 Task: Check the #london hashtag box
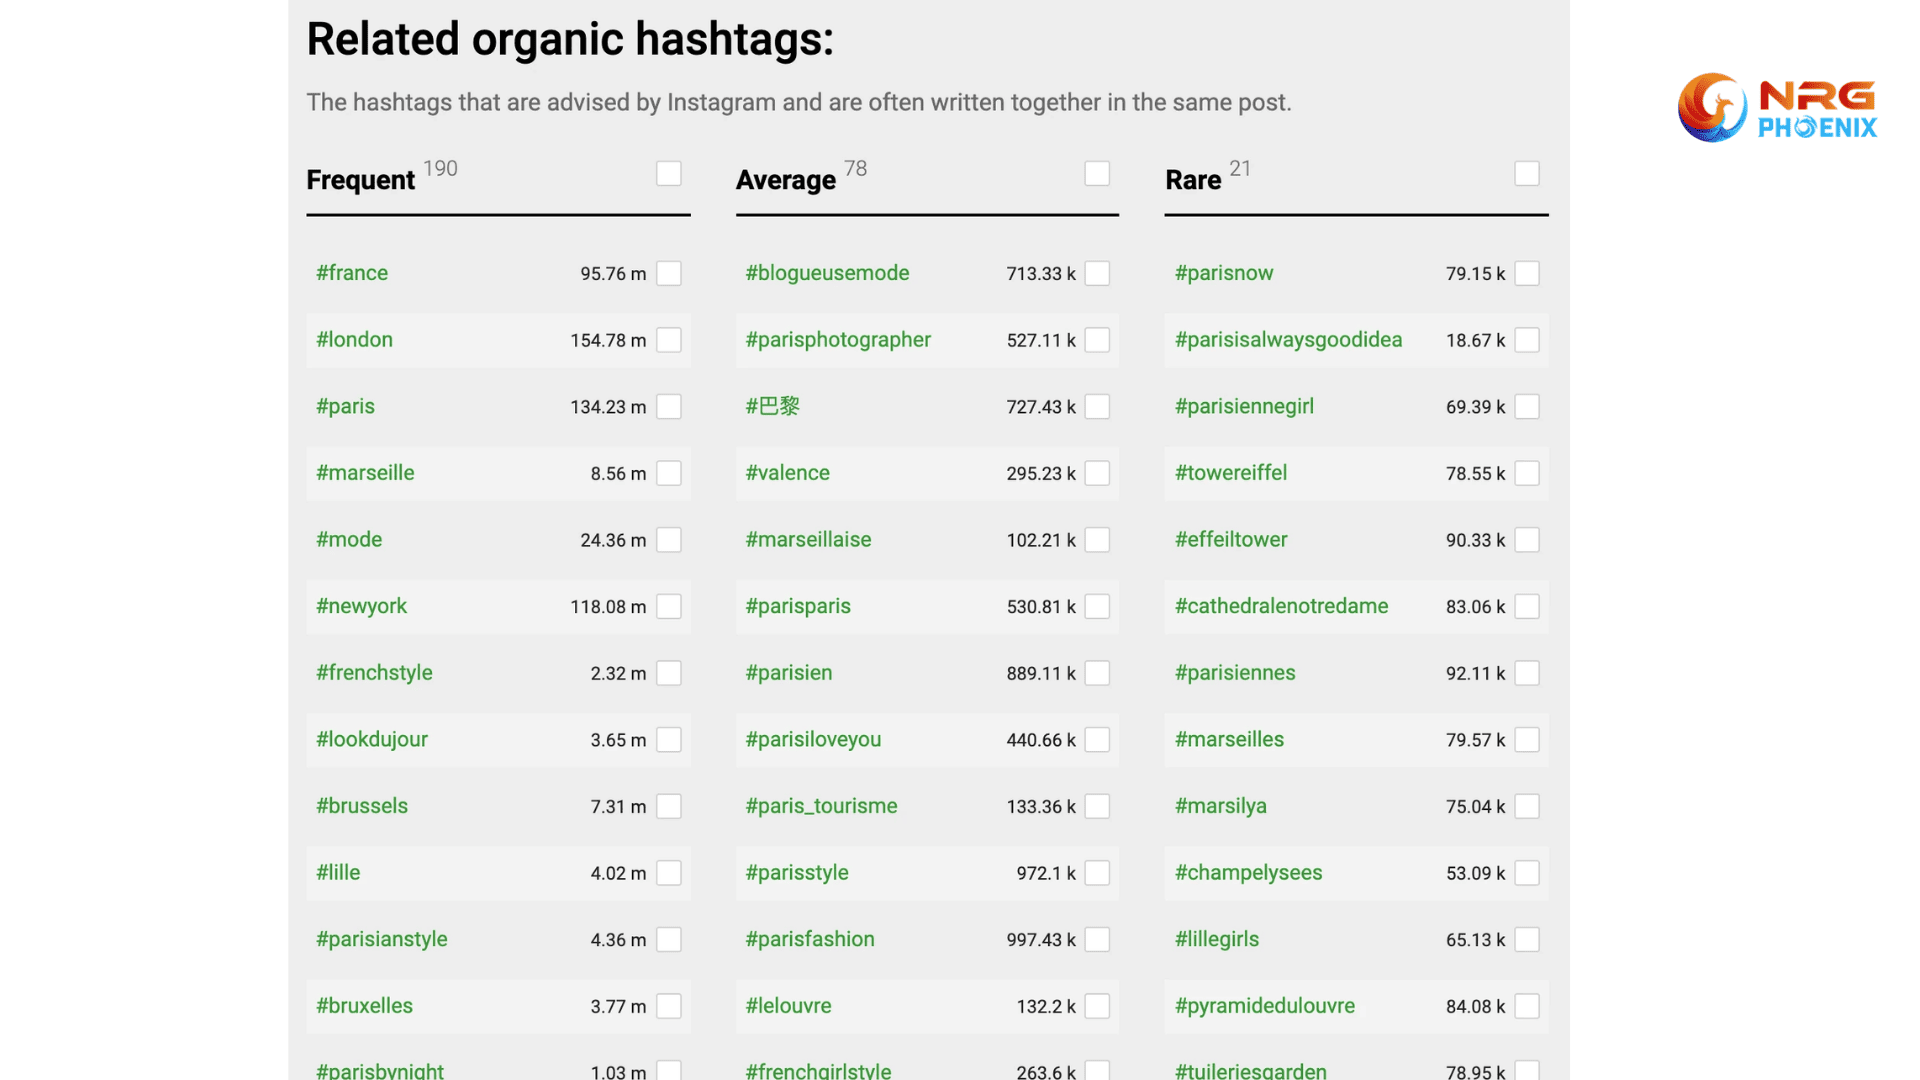pyautogui.click(x=669, y=340)
